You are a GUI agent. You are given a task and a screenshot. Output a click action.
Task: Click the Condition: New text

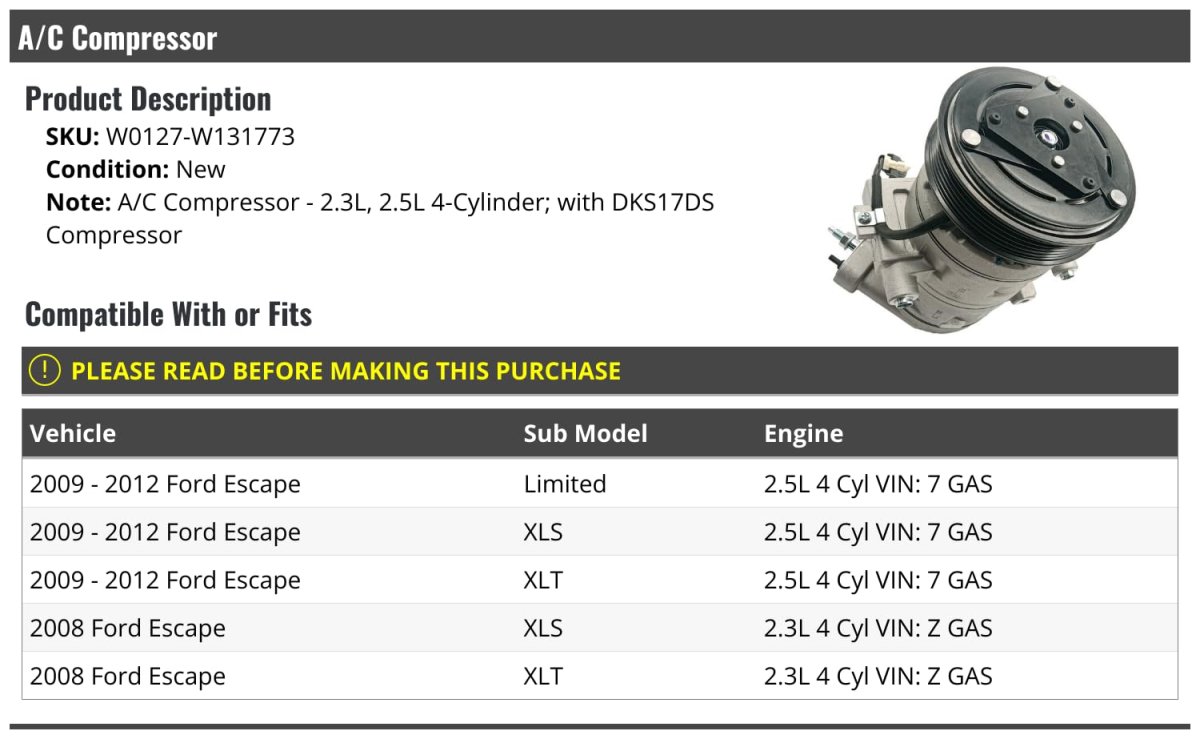pyautogui.click(x=136, y=169)
